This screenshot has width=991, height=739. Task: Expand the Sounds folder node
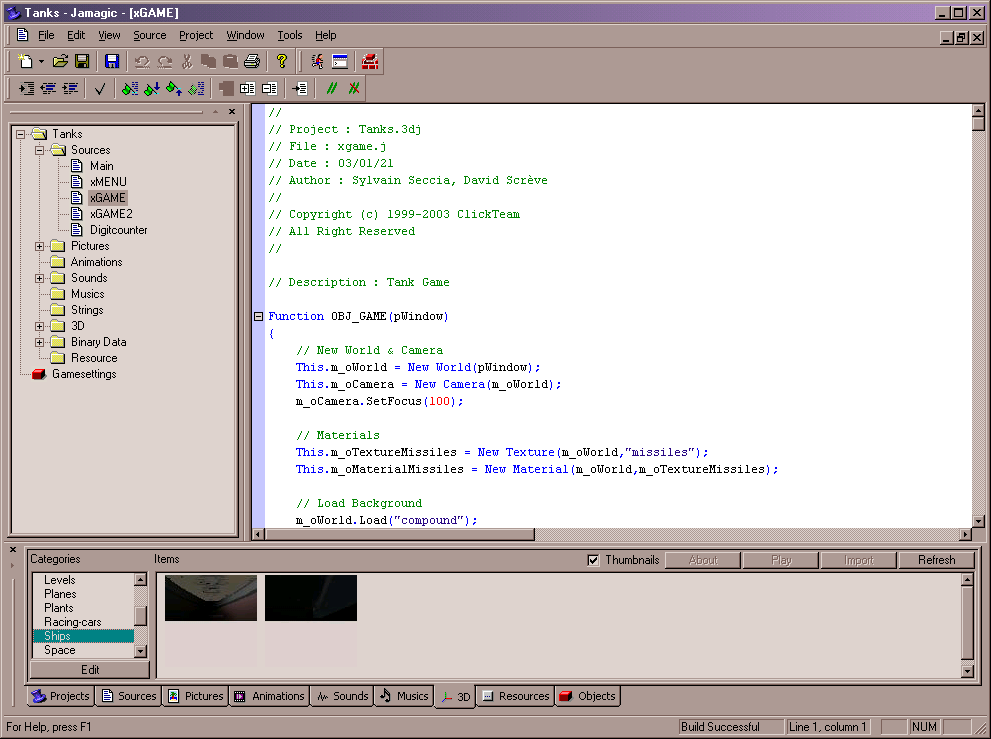40,278
